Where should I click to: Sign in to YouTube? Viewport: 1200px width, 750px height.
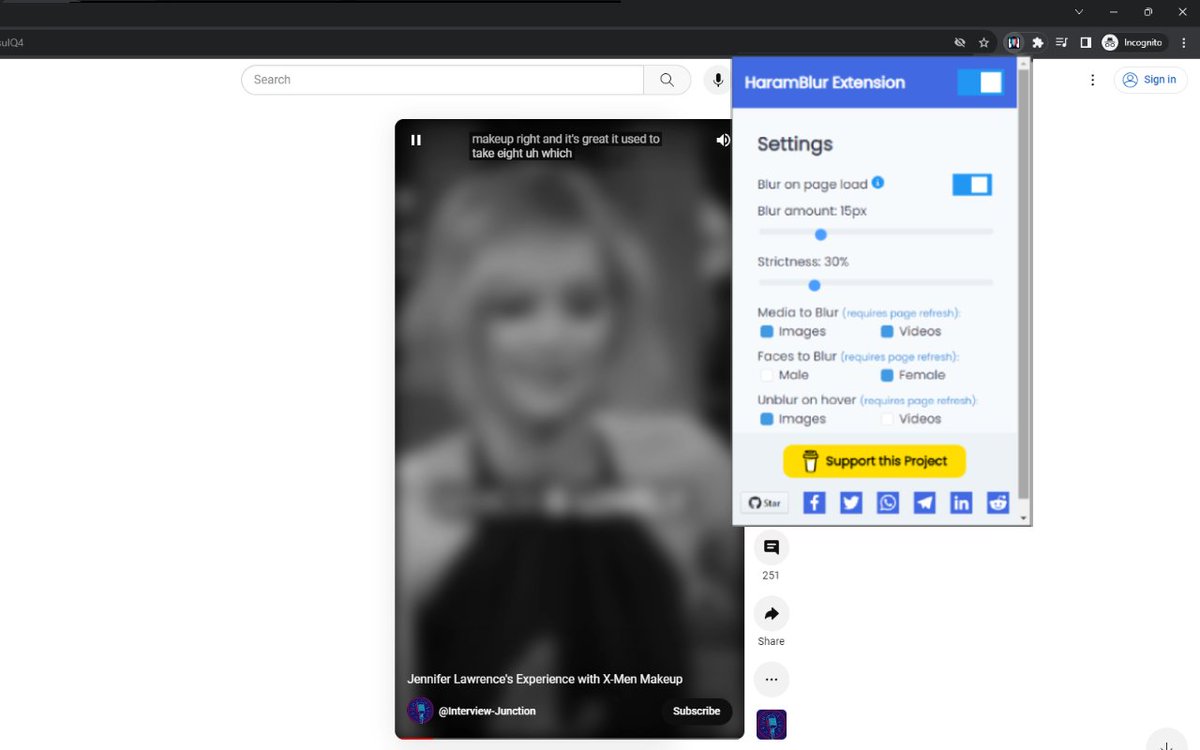(1150, 80)
